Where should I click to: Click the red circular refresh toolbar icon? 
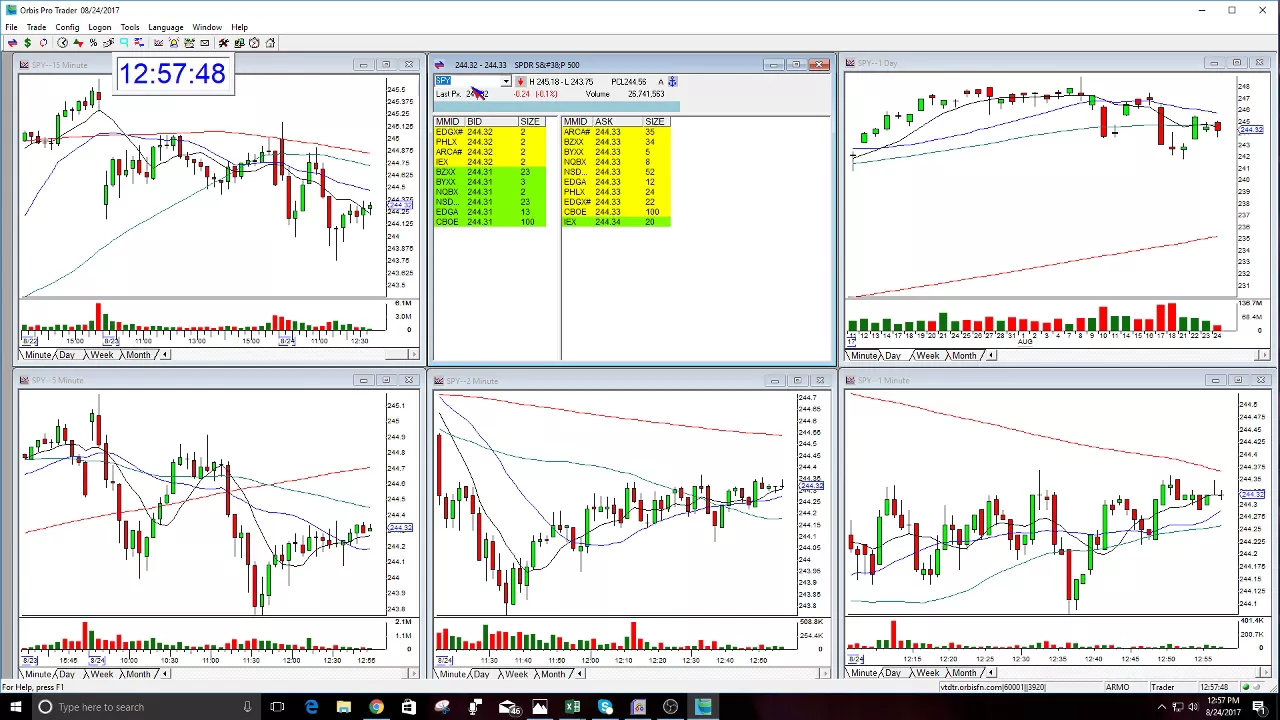[43, 43]
